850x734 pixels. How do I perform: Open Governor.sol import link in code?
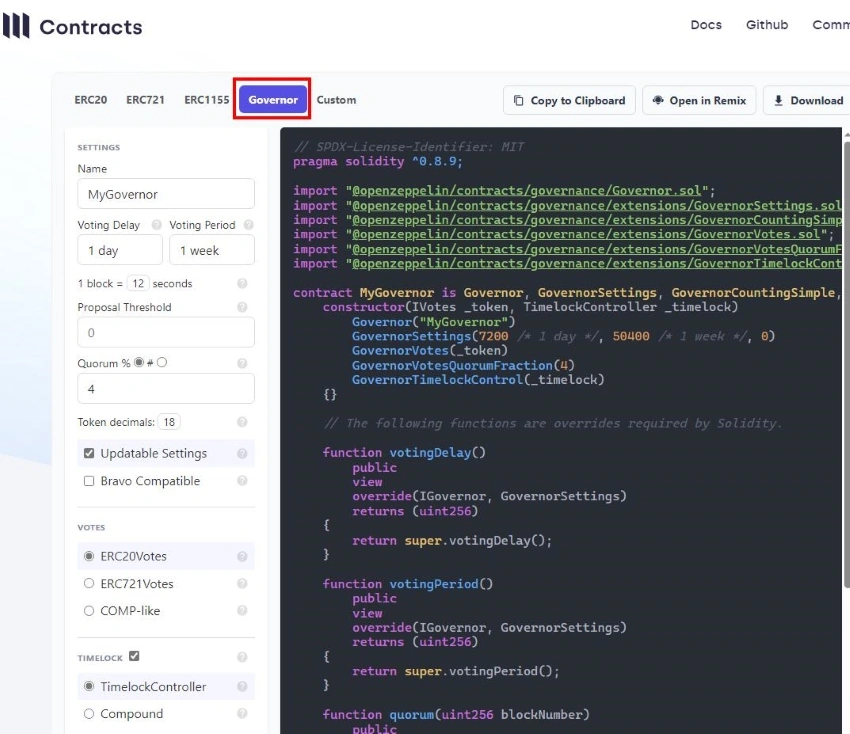pos(527,191)
